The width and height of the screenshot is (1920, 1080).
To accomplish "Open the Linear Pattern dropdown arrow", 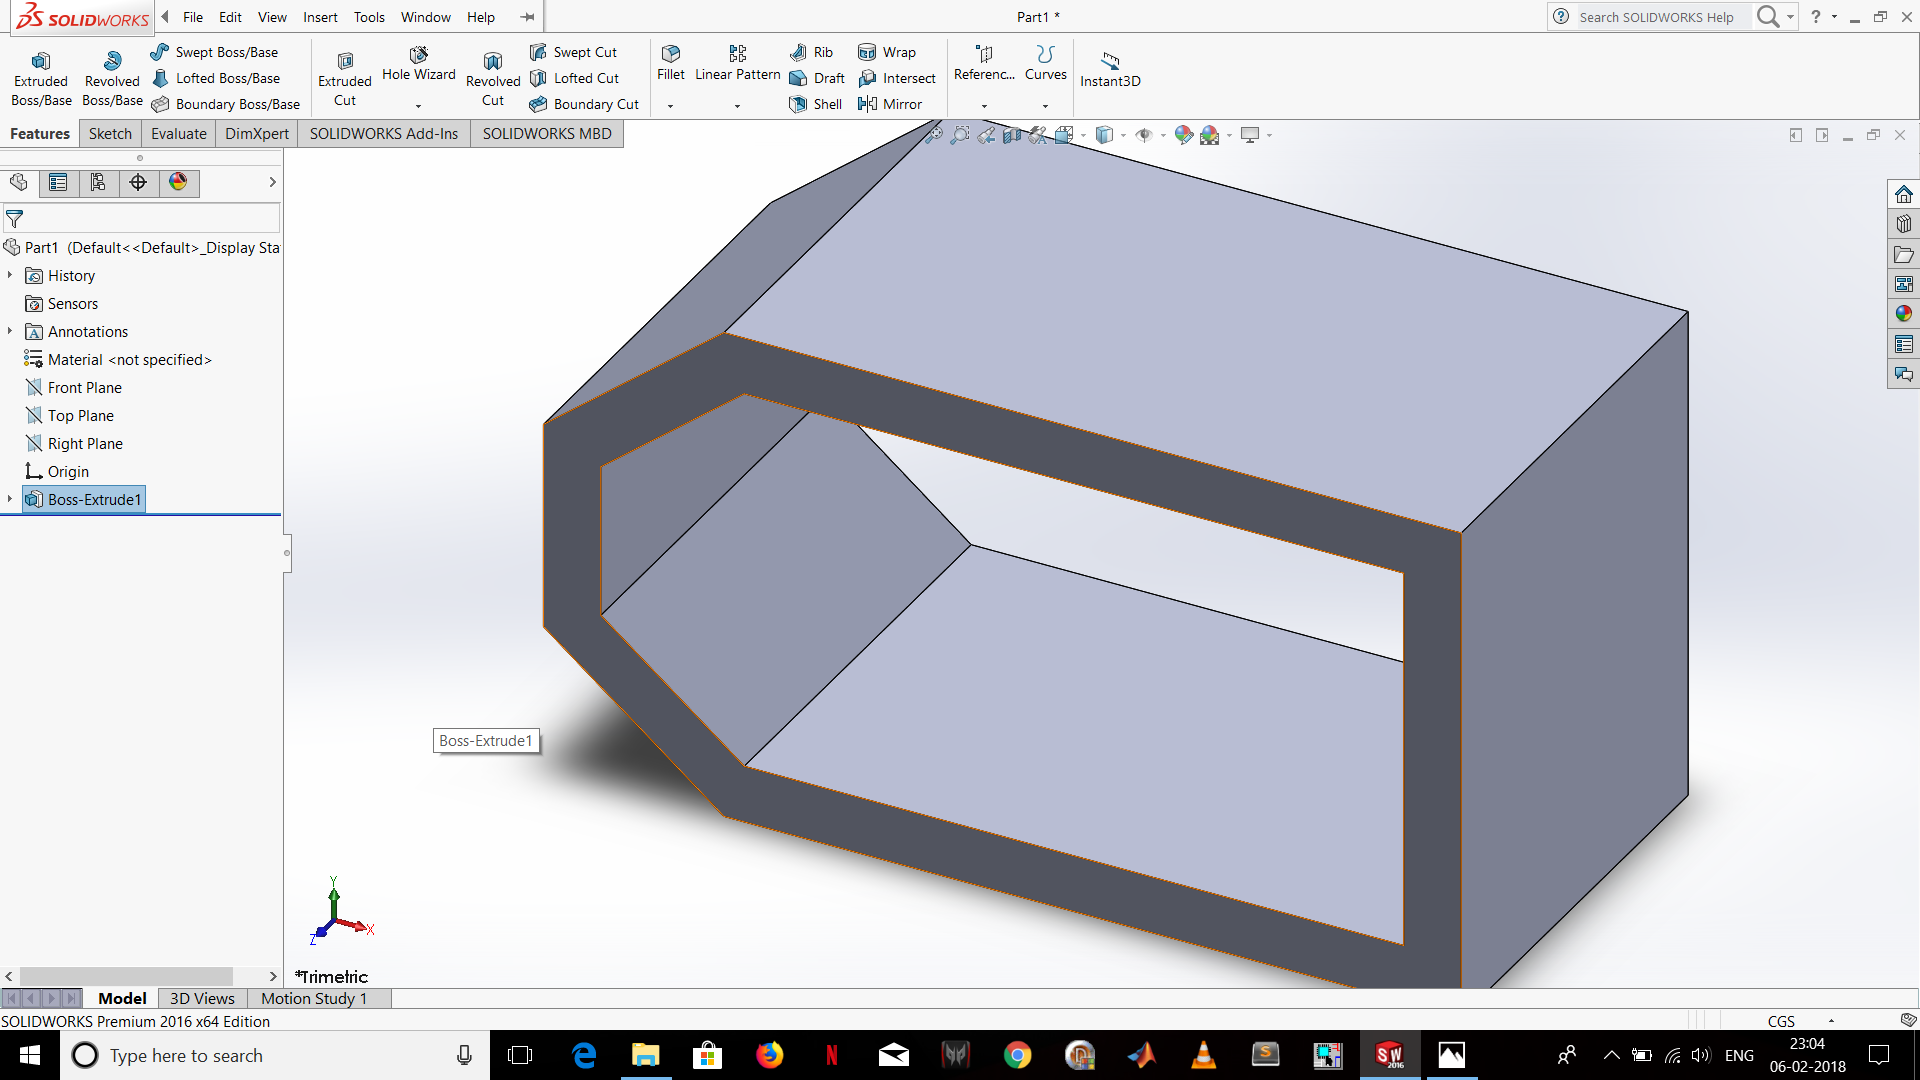I will (737, 106).
